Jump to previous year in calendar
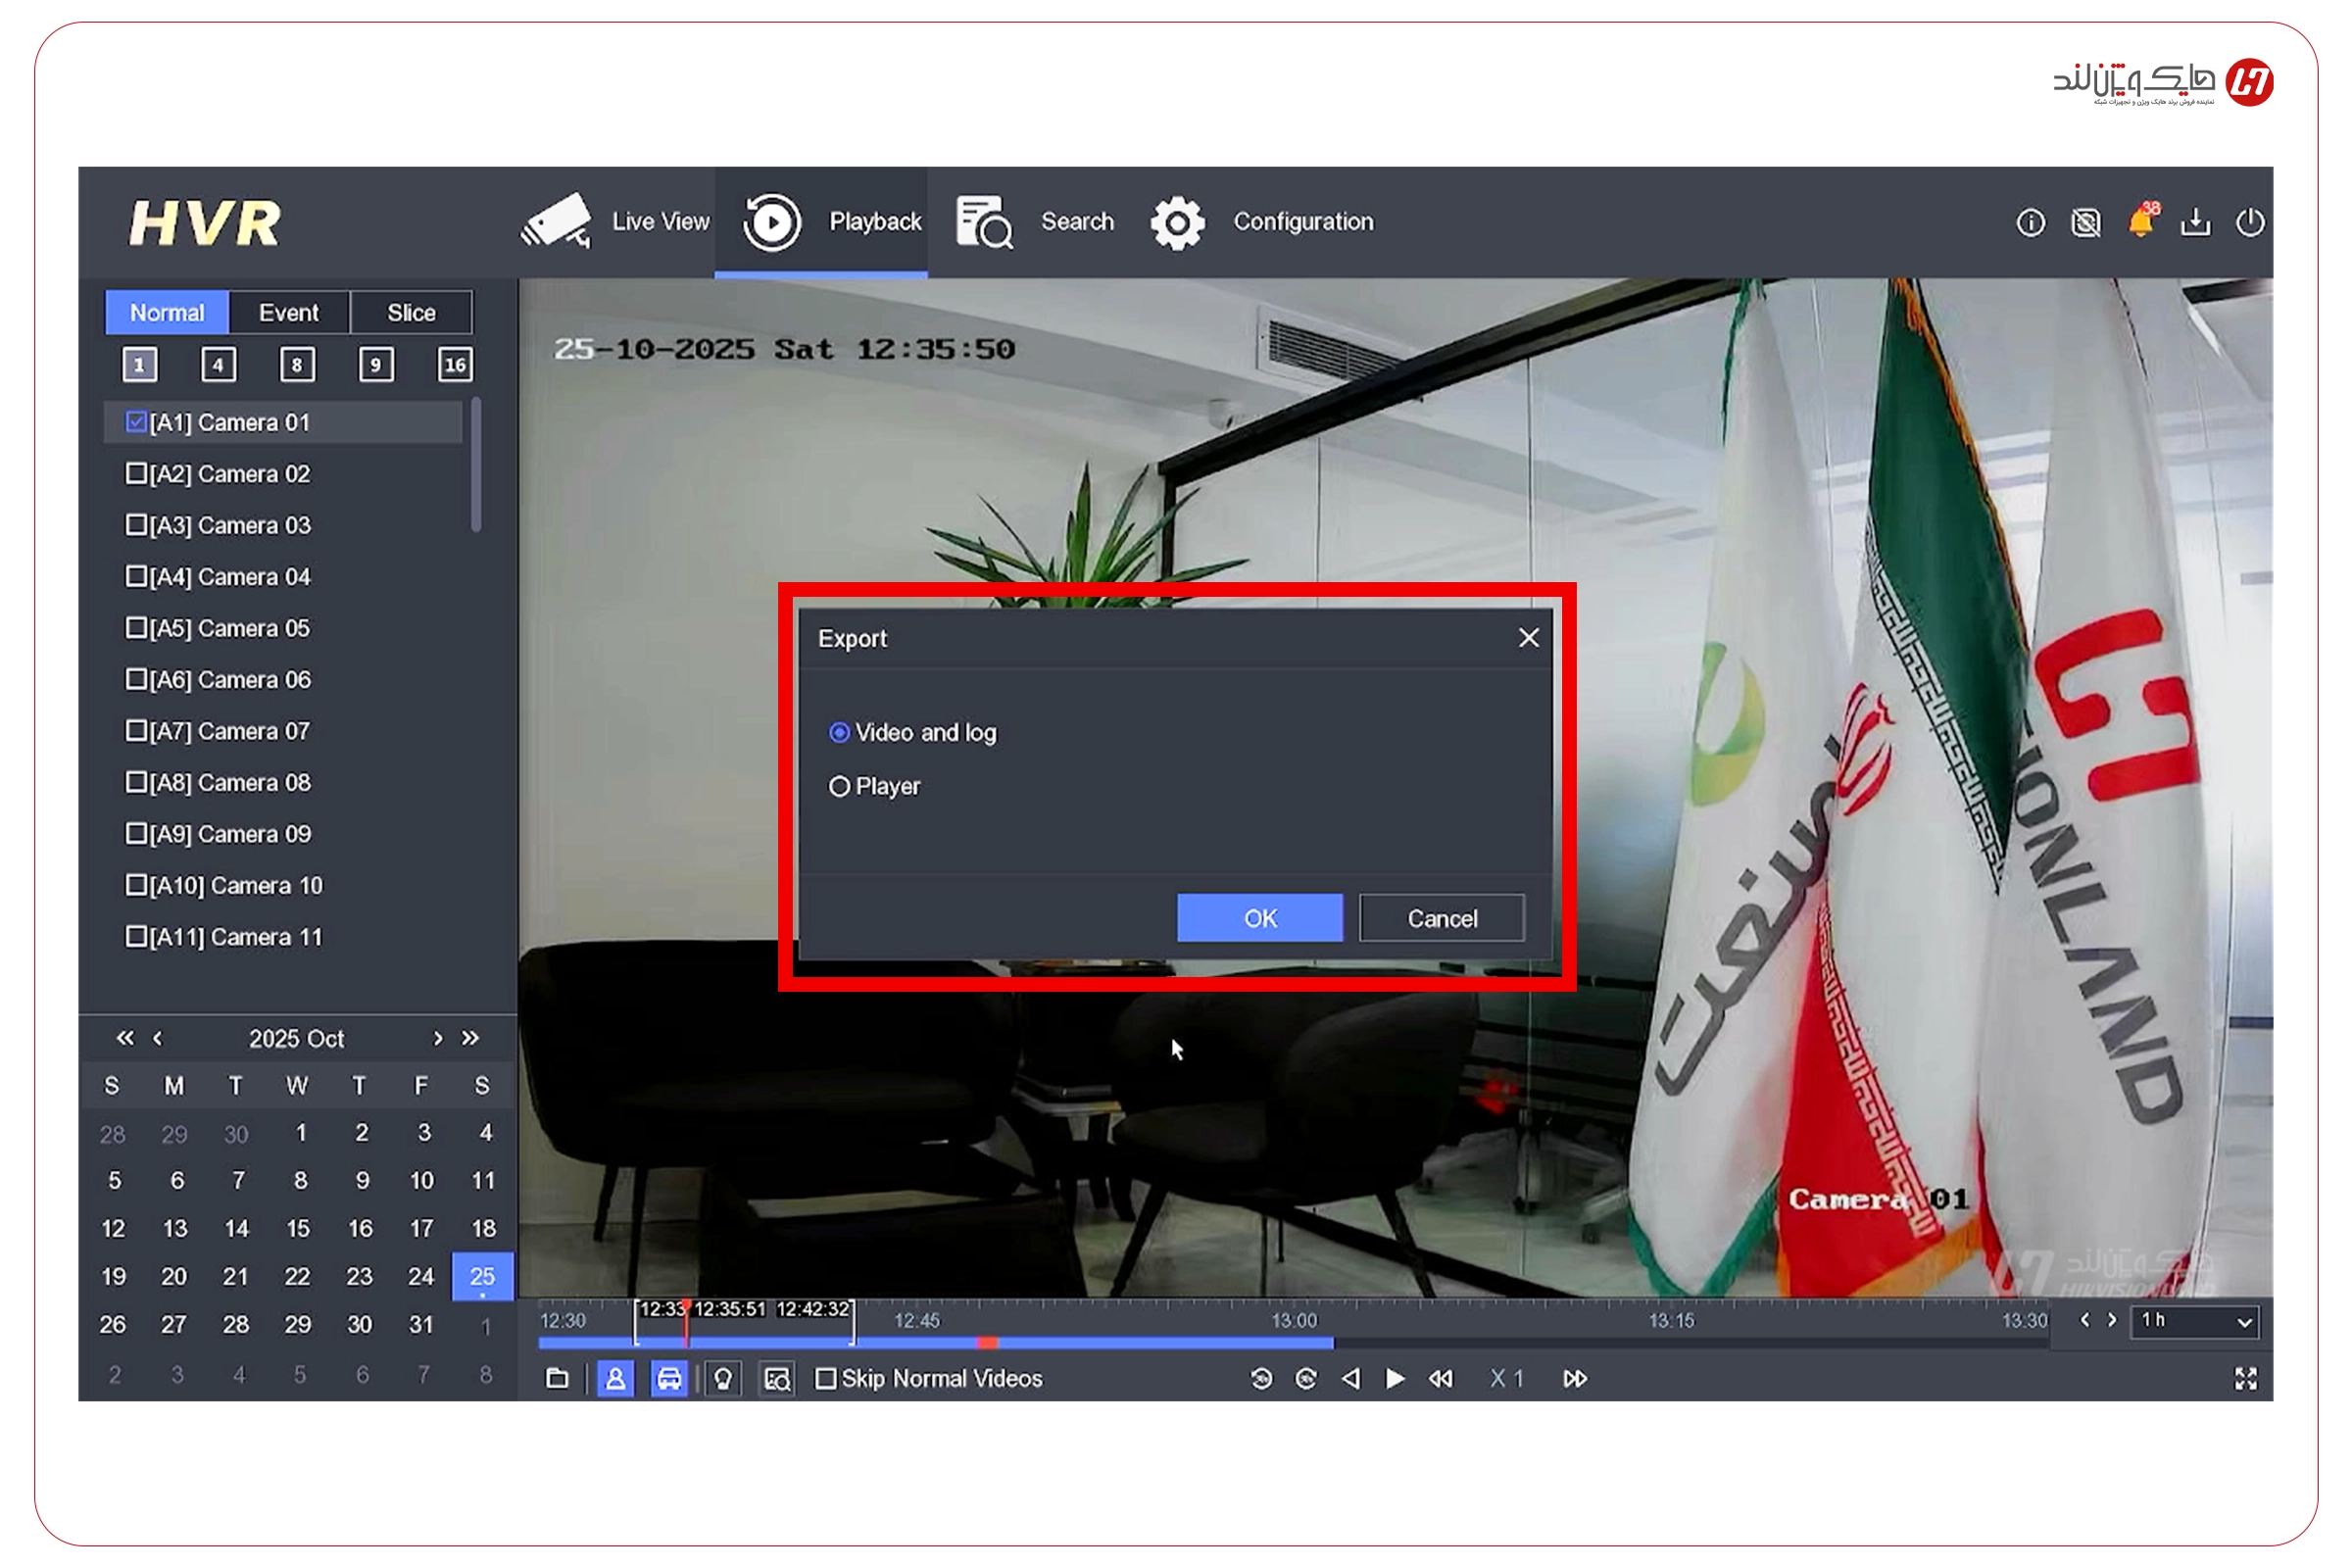Image resolution: width=2352 pixels, height=1568 pixels. tap(124, 1039)
